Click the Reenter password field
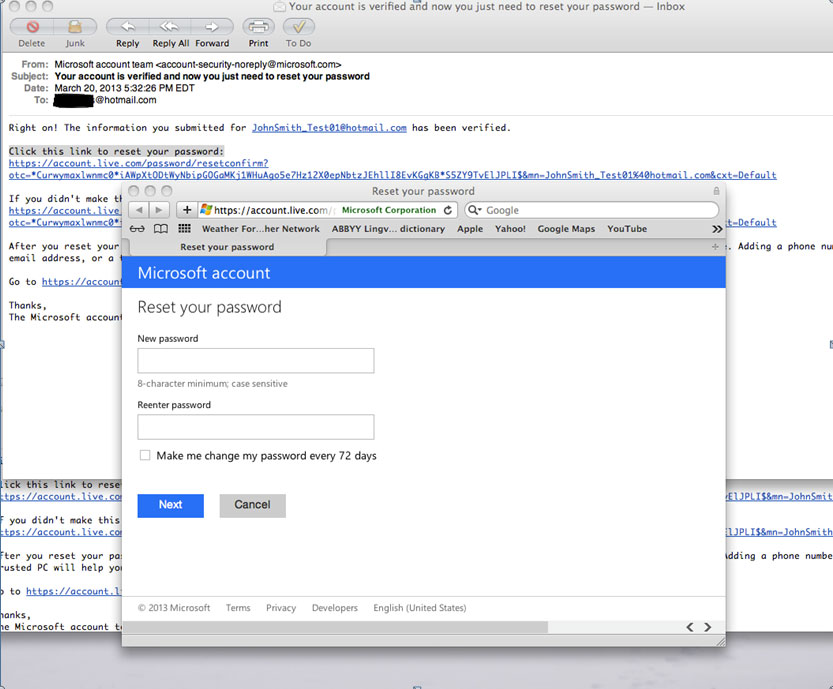The image size is (833, 689). (256, 427)
